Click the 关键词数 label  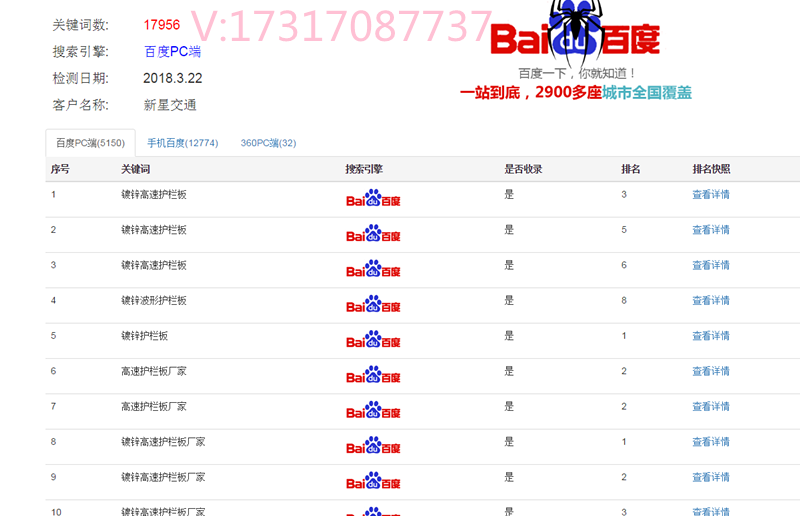[x=81, y=25]
